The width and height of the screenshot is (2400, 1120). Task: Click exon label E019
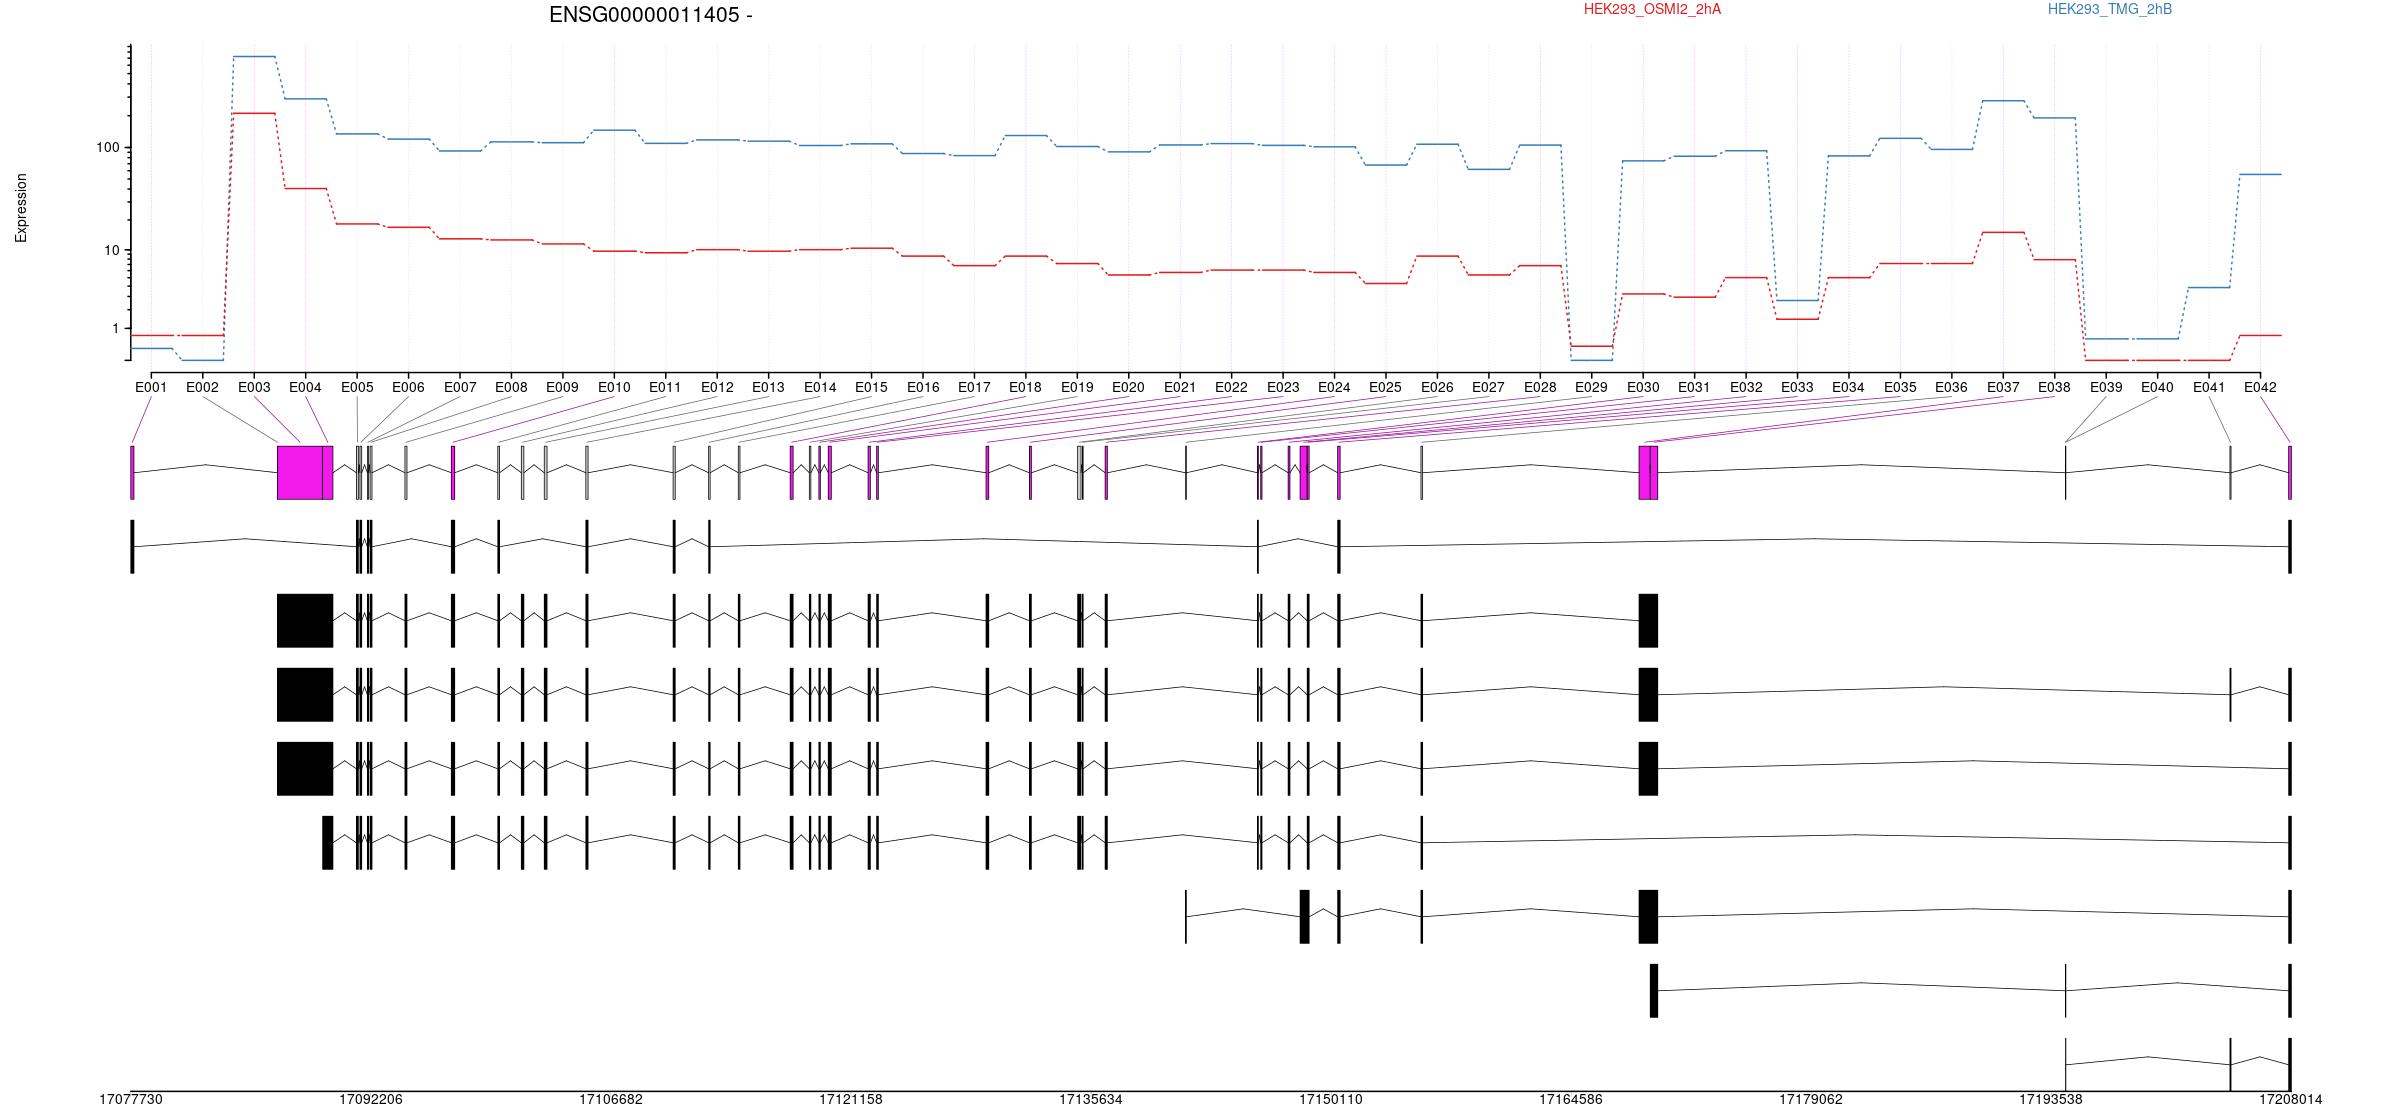click(x=1077, y=387)
